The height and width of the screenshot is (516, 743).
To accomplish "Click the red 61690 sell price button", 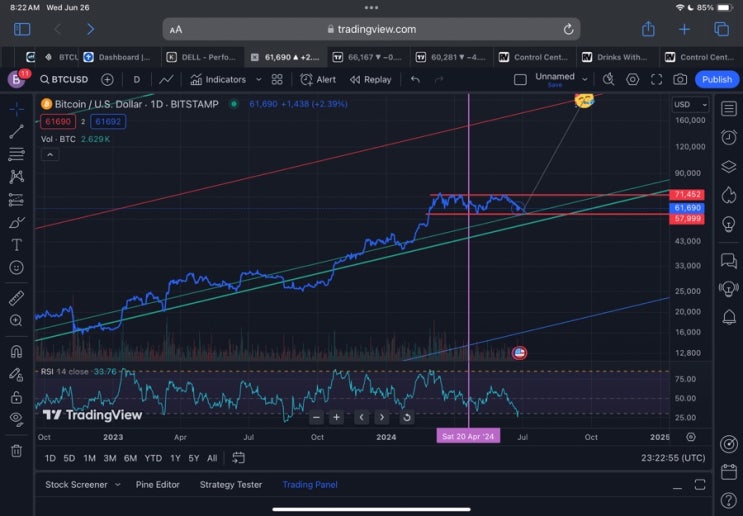I will (58, 122).
